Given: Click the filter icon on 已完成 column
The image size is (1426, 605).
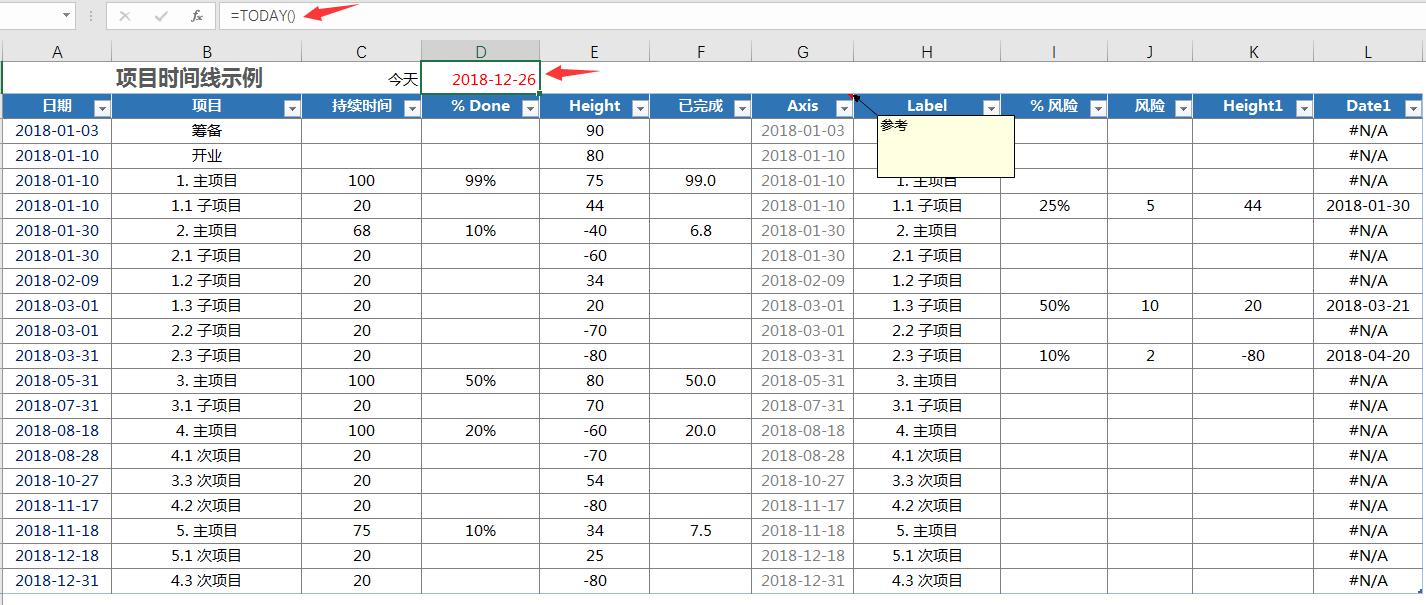Looking at the screenshot, I should point(741,106).
